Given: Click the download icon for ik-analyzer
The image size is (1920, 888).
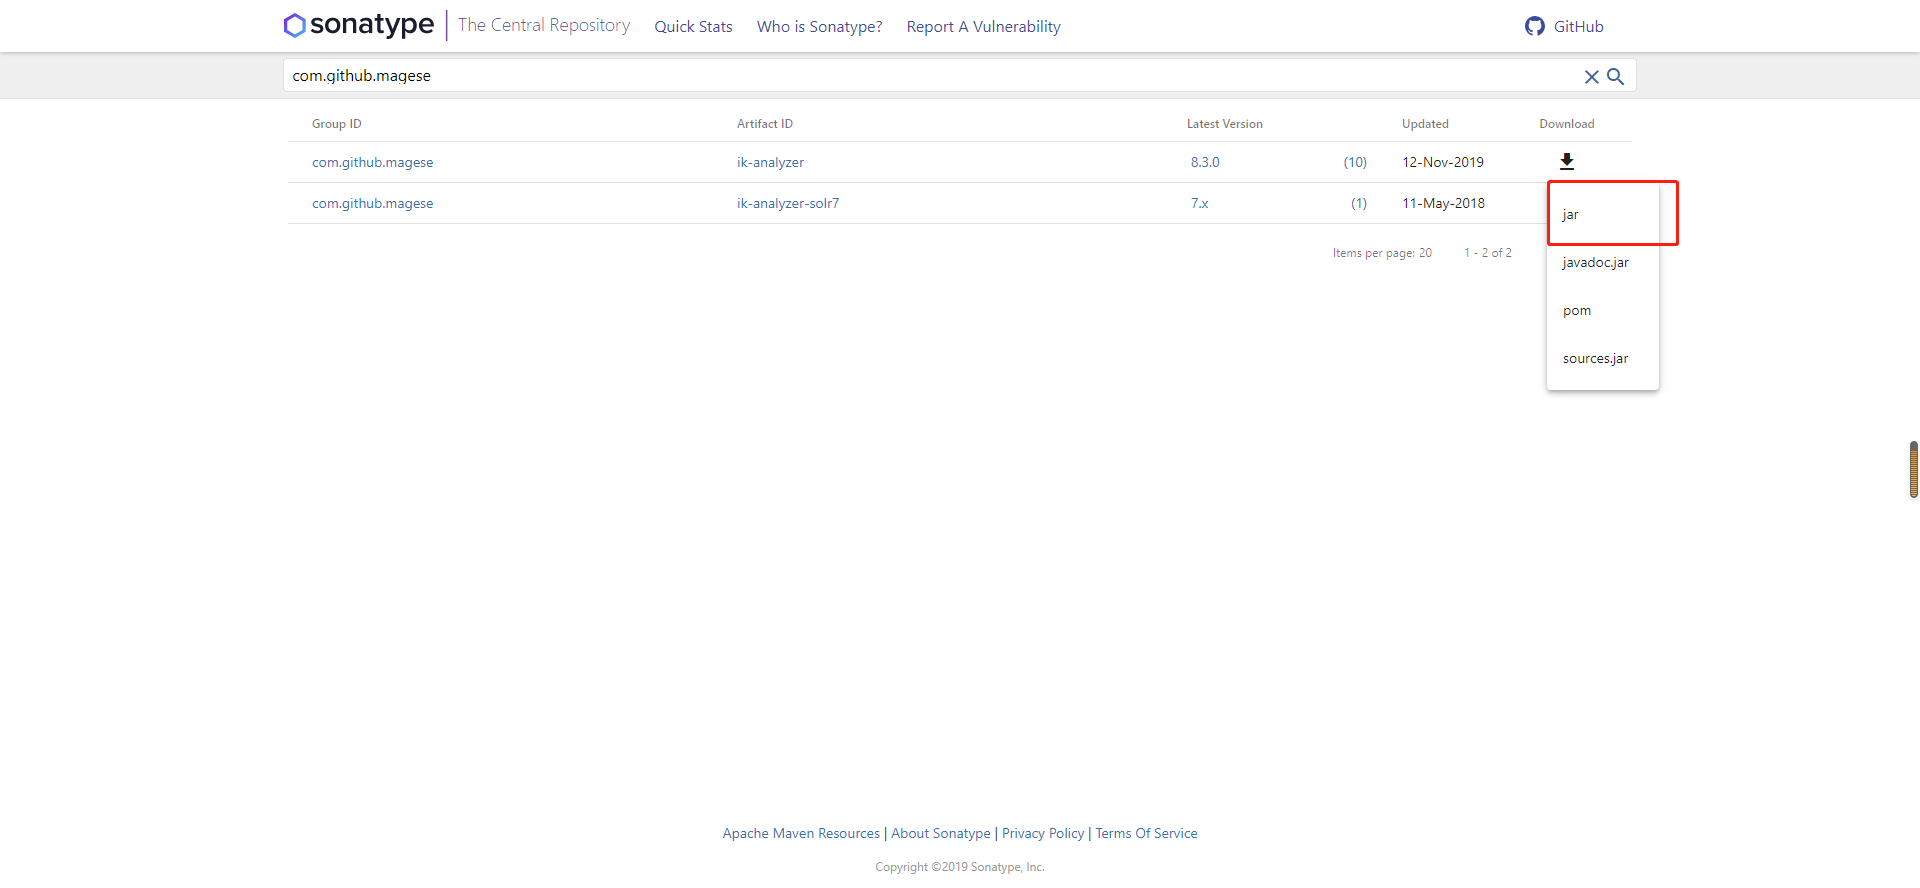Looking at the screenshot, I should pos(1567,161).
